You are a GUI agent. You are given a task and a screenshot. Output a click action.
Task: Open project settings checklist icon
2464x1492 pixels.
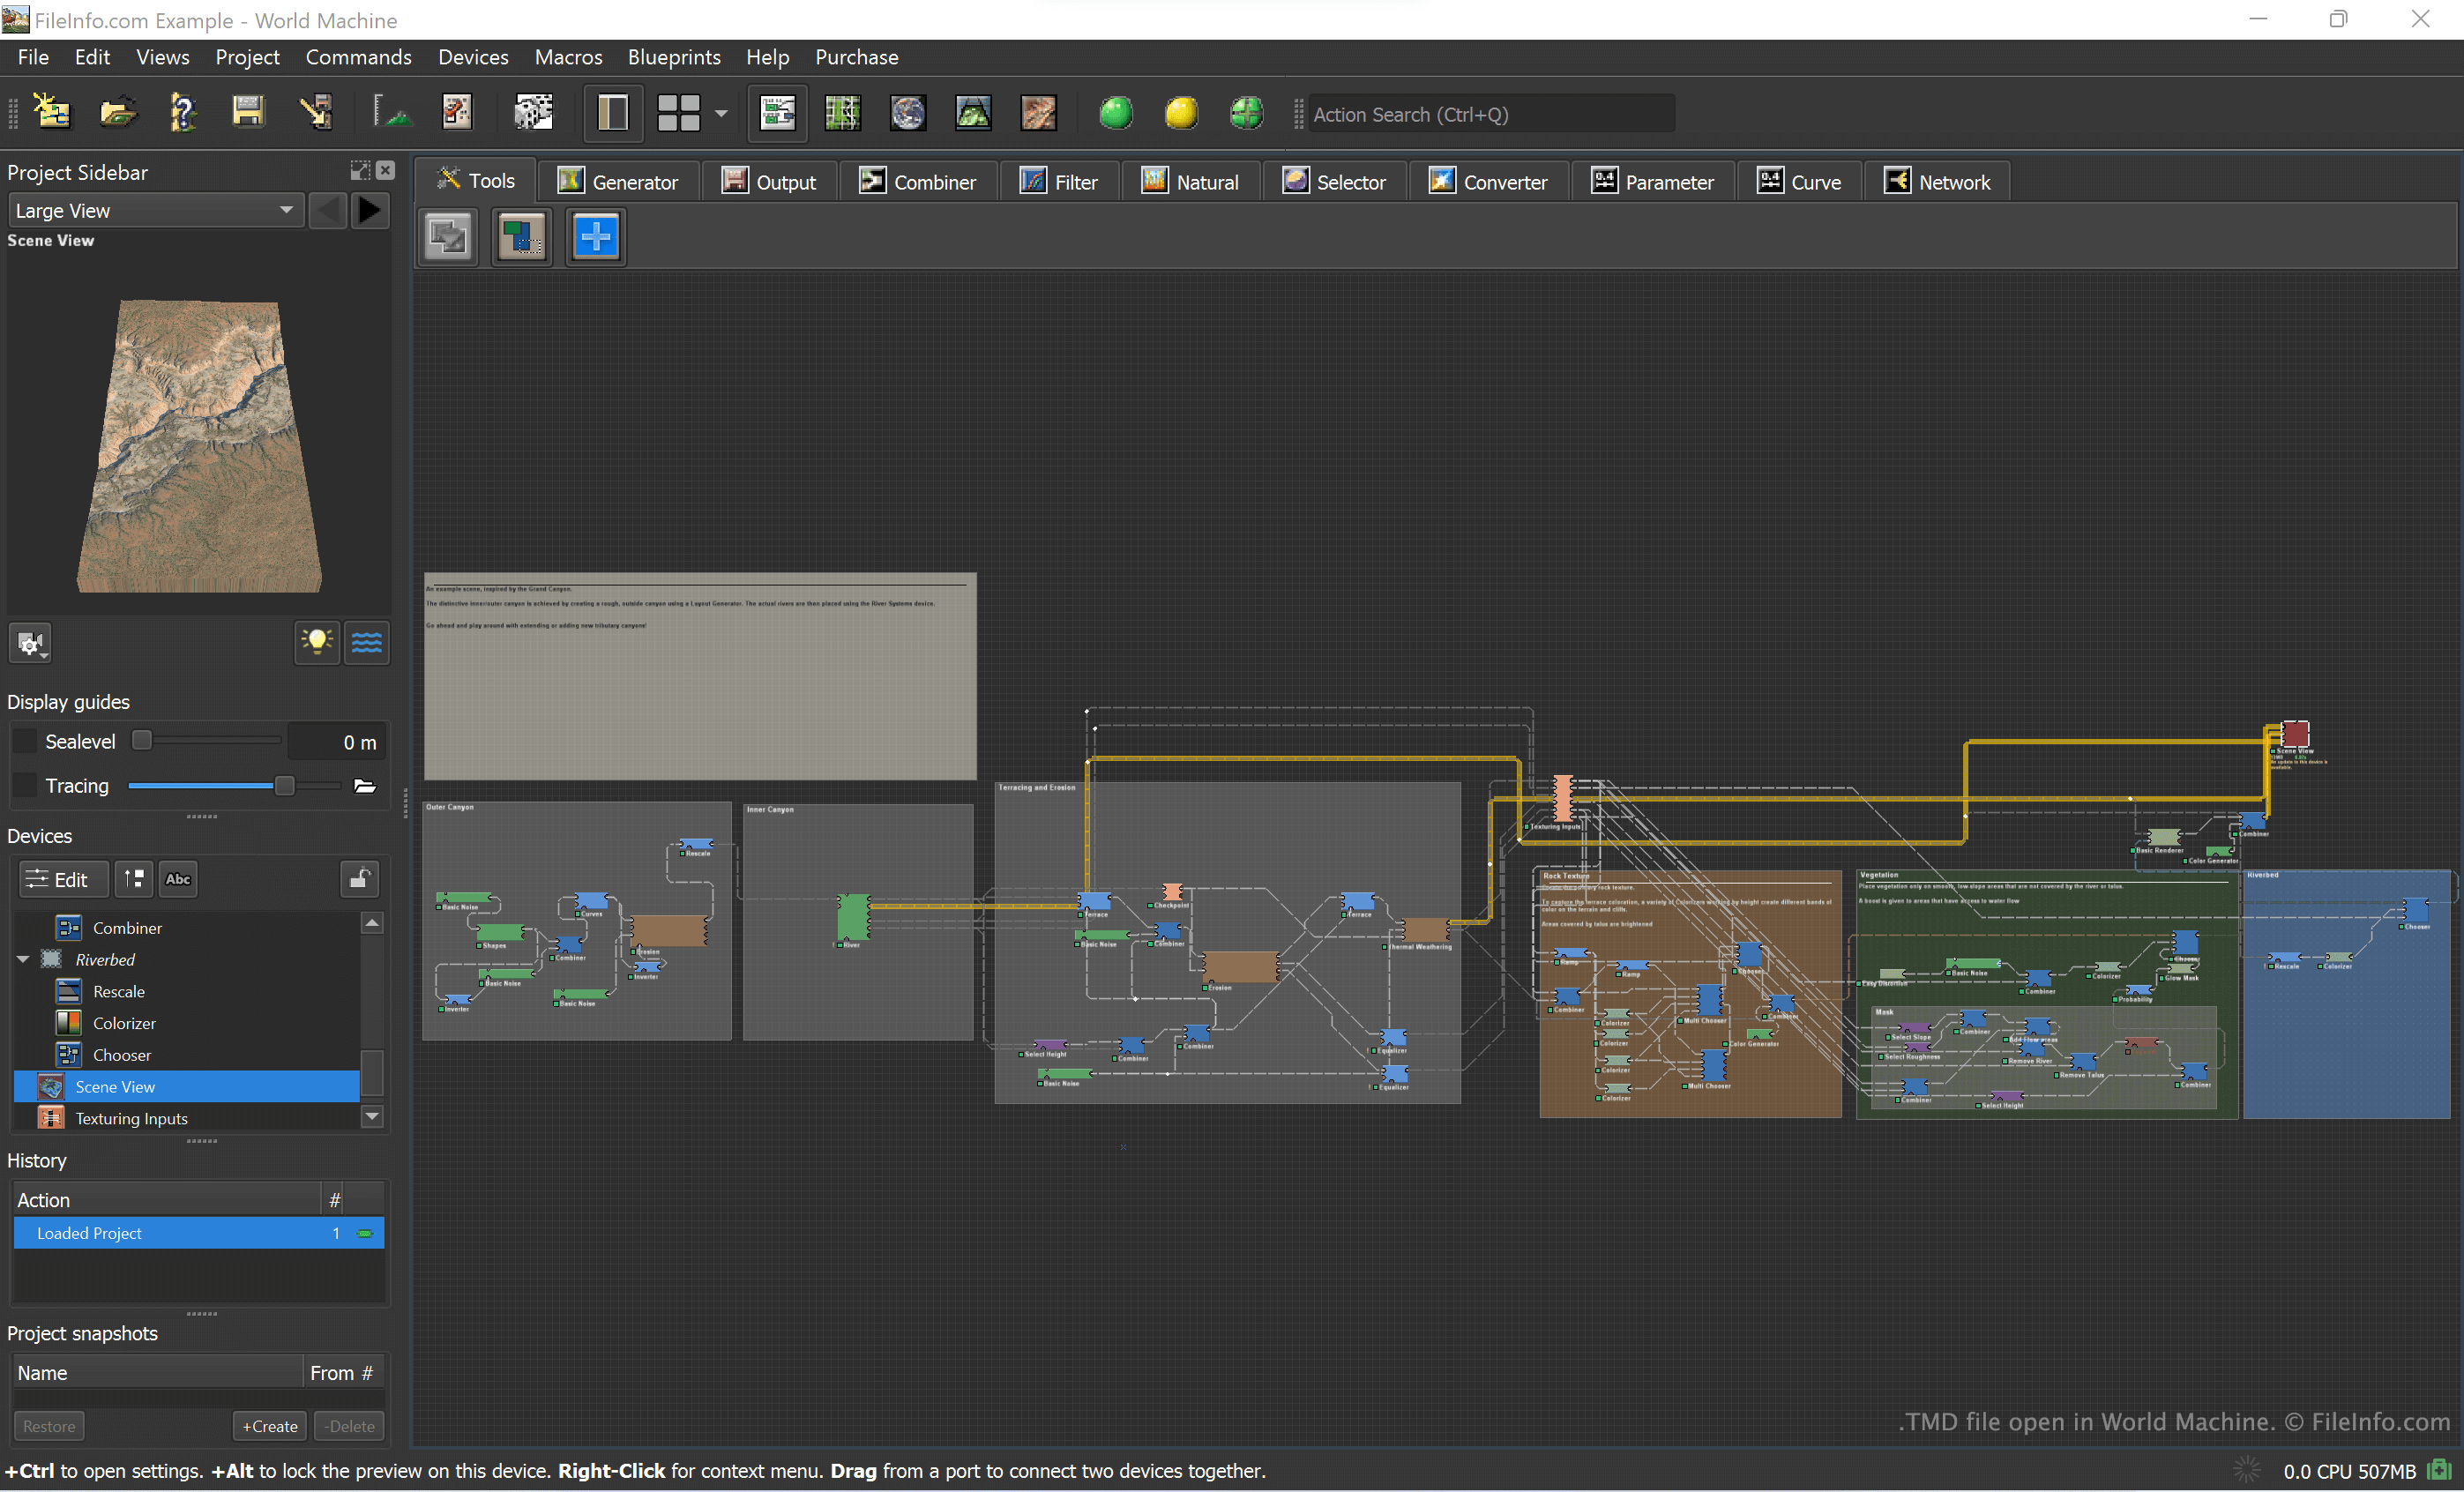point(457,113)
